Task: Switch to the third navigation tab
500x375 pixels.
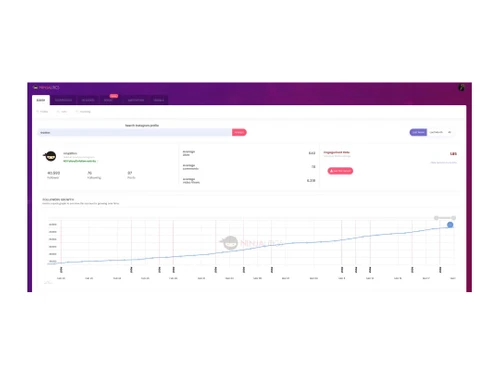Action: pyautogui.click(x=88, y=100)
